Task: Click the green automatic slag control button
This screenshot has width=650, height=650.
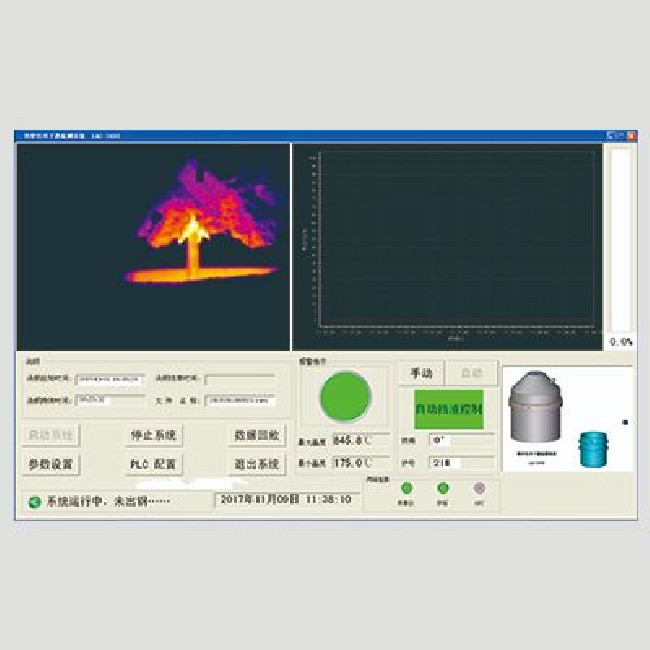Action: [x=447, y=410]
